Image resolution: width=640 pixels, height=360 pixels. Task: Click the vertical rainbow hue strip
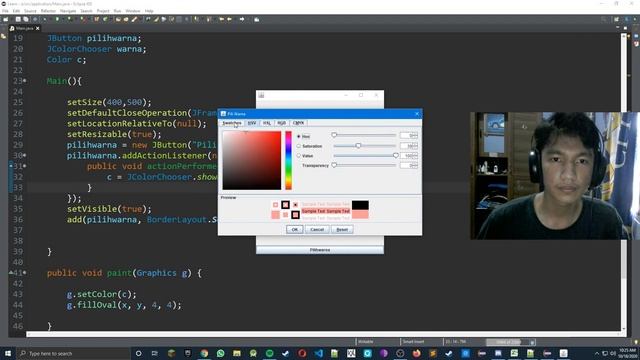(289, 160)
